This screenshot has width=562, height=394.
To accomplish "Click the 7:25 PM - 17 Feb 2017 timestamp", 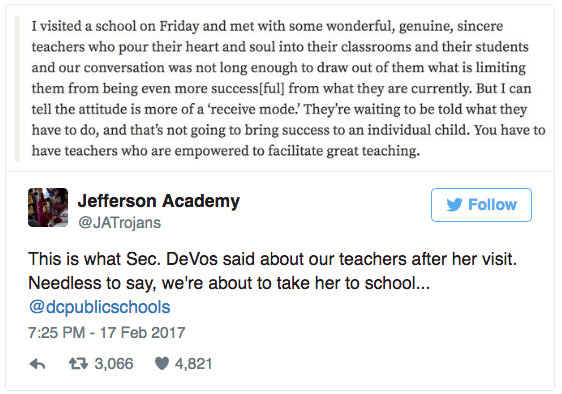I will pos(106,333).
